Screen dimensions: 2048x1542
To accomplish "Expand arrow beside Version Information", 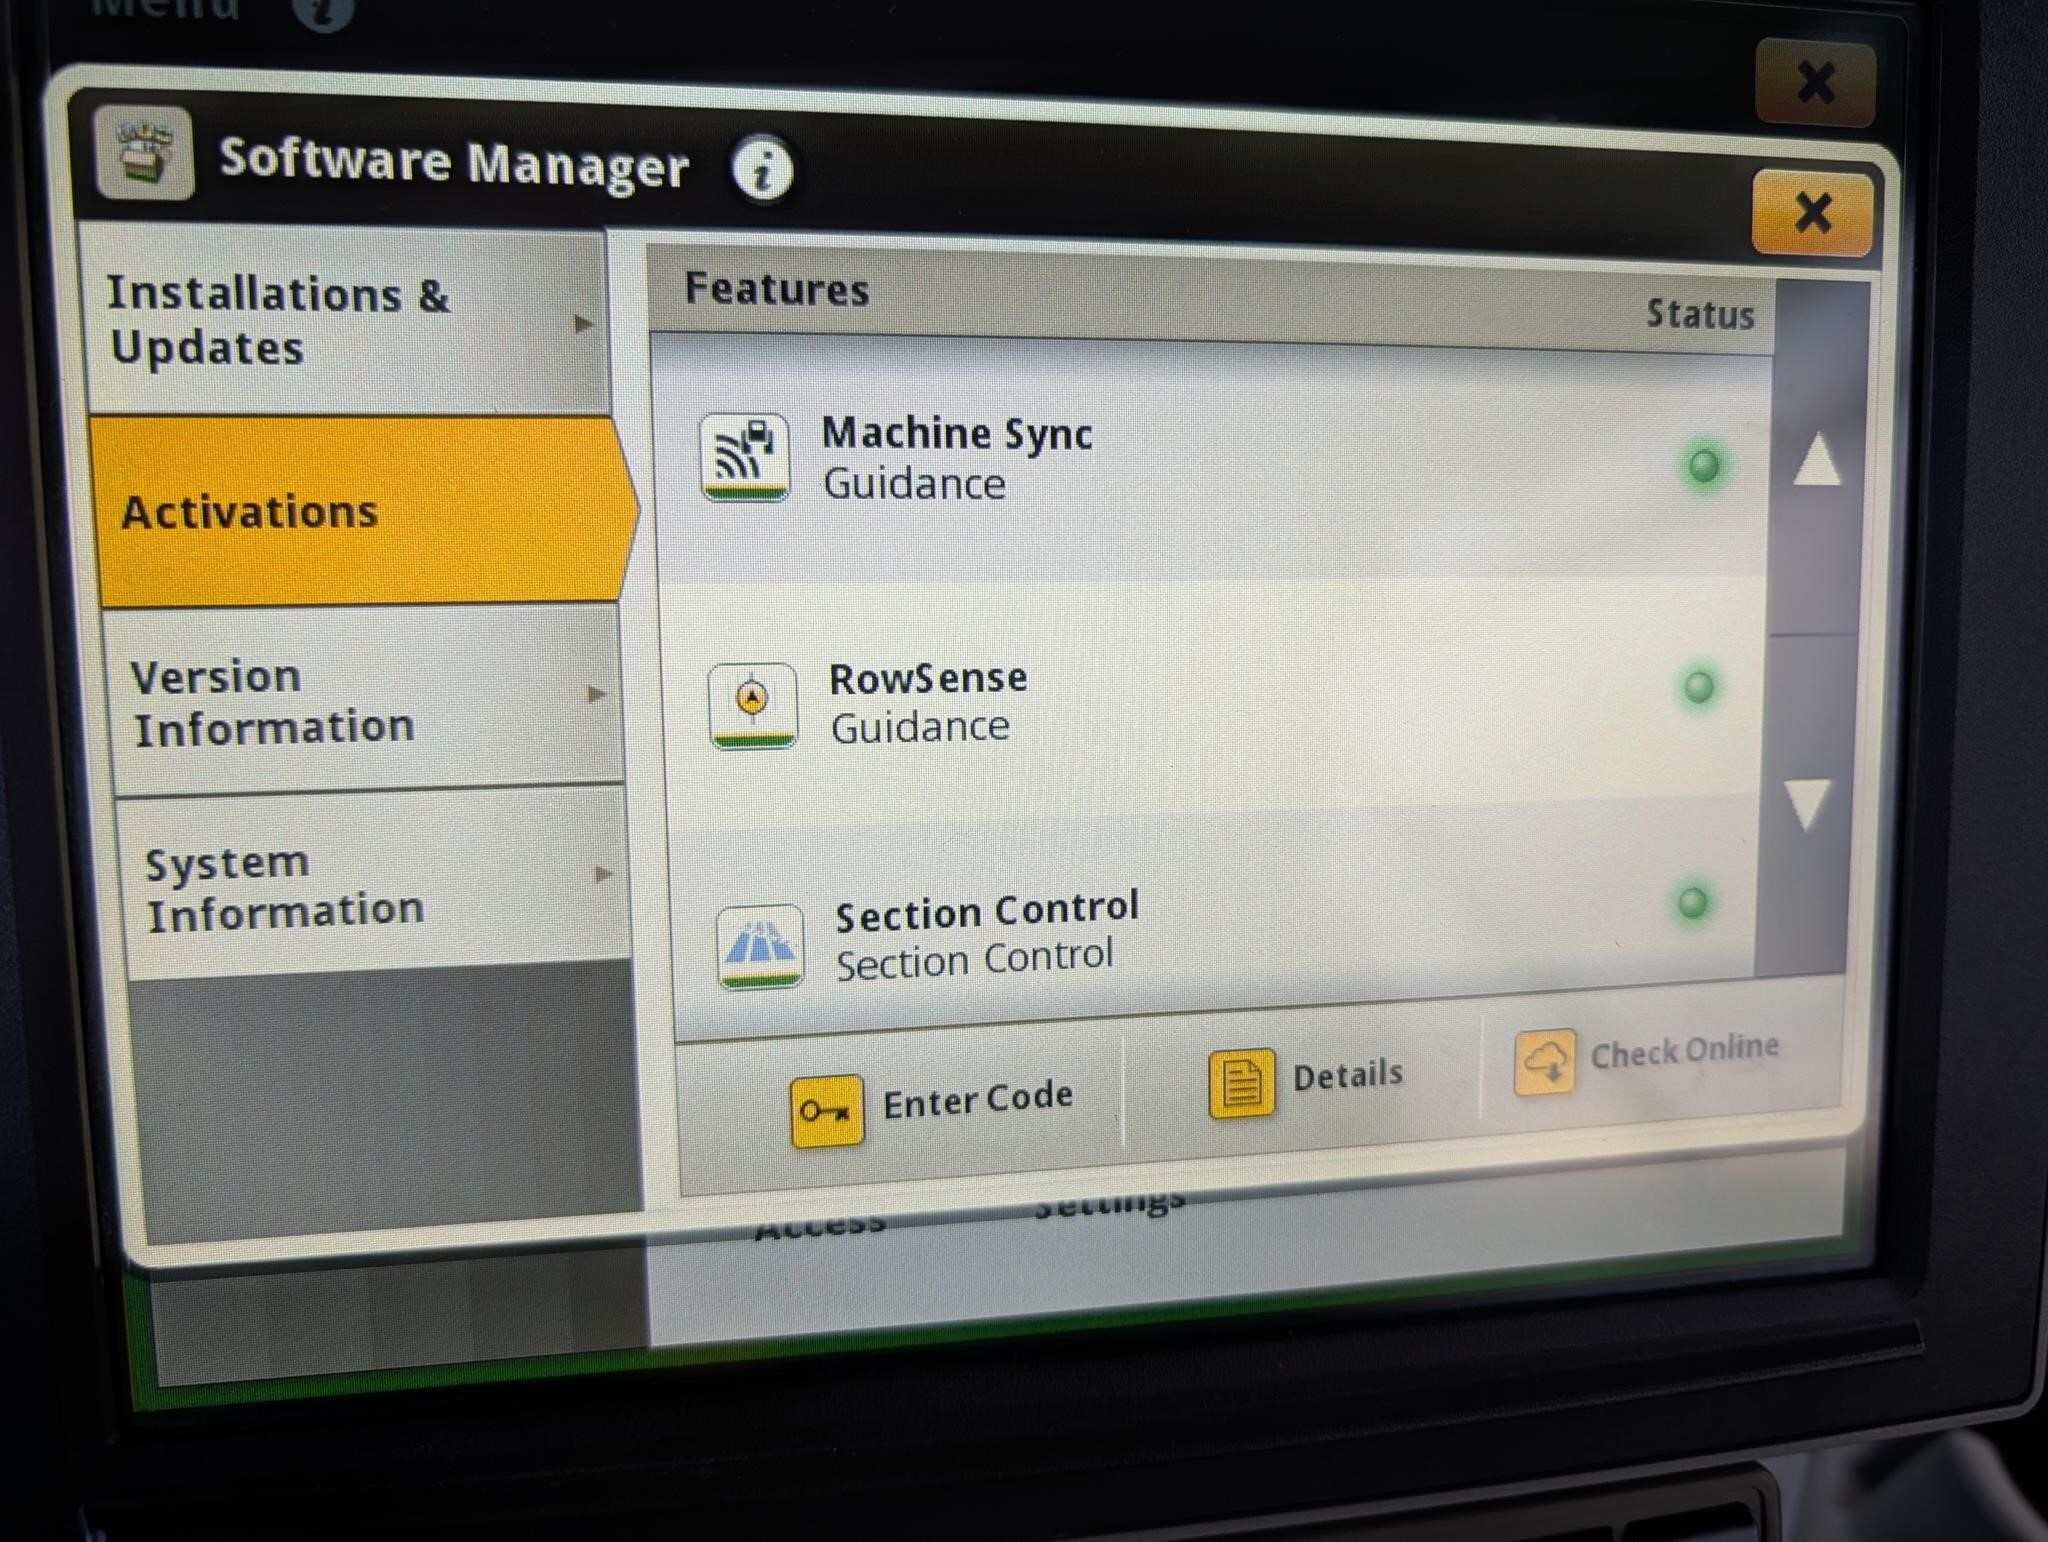I will click(x=596, y=693).
